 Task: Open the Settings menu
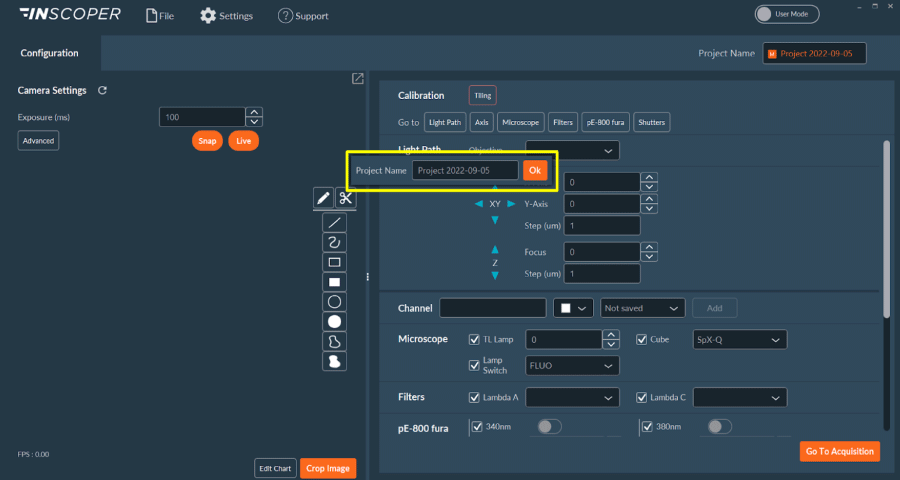[227, 16]
